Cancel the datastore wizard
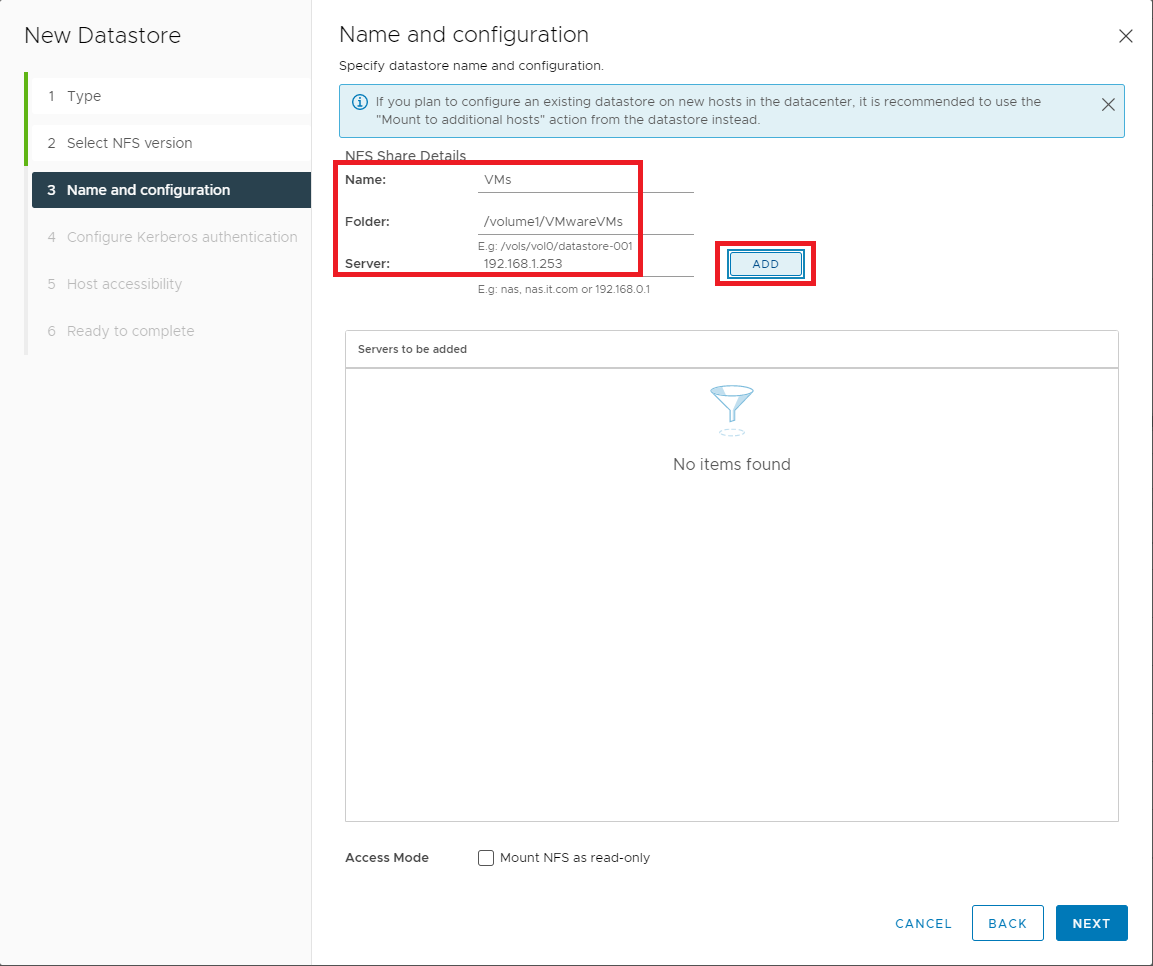 pyautogui.click(x=923, y=923)
